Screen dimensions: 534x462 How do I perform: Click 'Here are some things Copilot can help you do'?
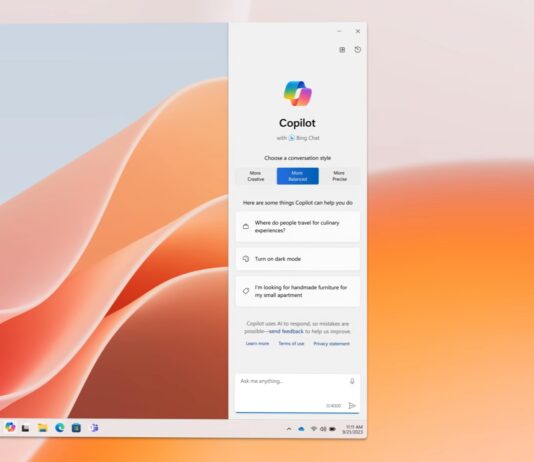[298, 203]
